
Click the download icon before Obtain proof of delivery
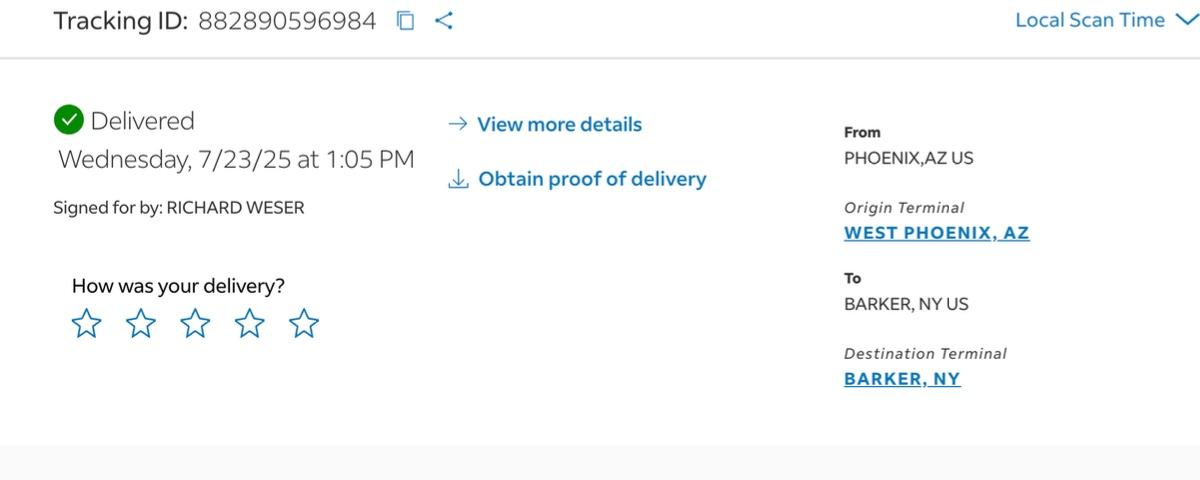(458, 179)
